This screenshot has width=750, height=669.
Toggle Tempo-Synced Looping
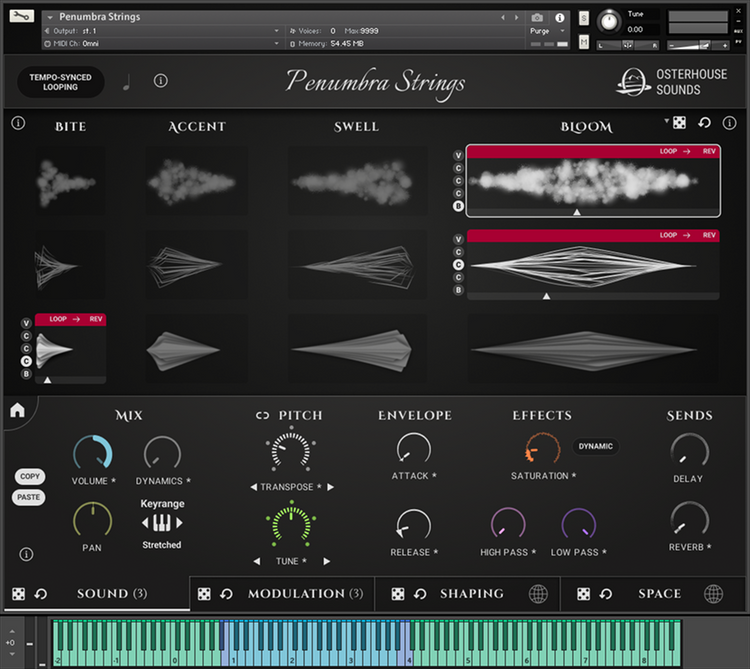point(60,82)
